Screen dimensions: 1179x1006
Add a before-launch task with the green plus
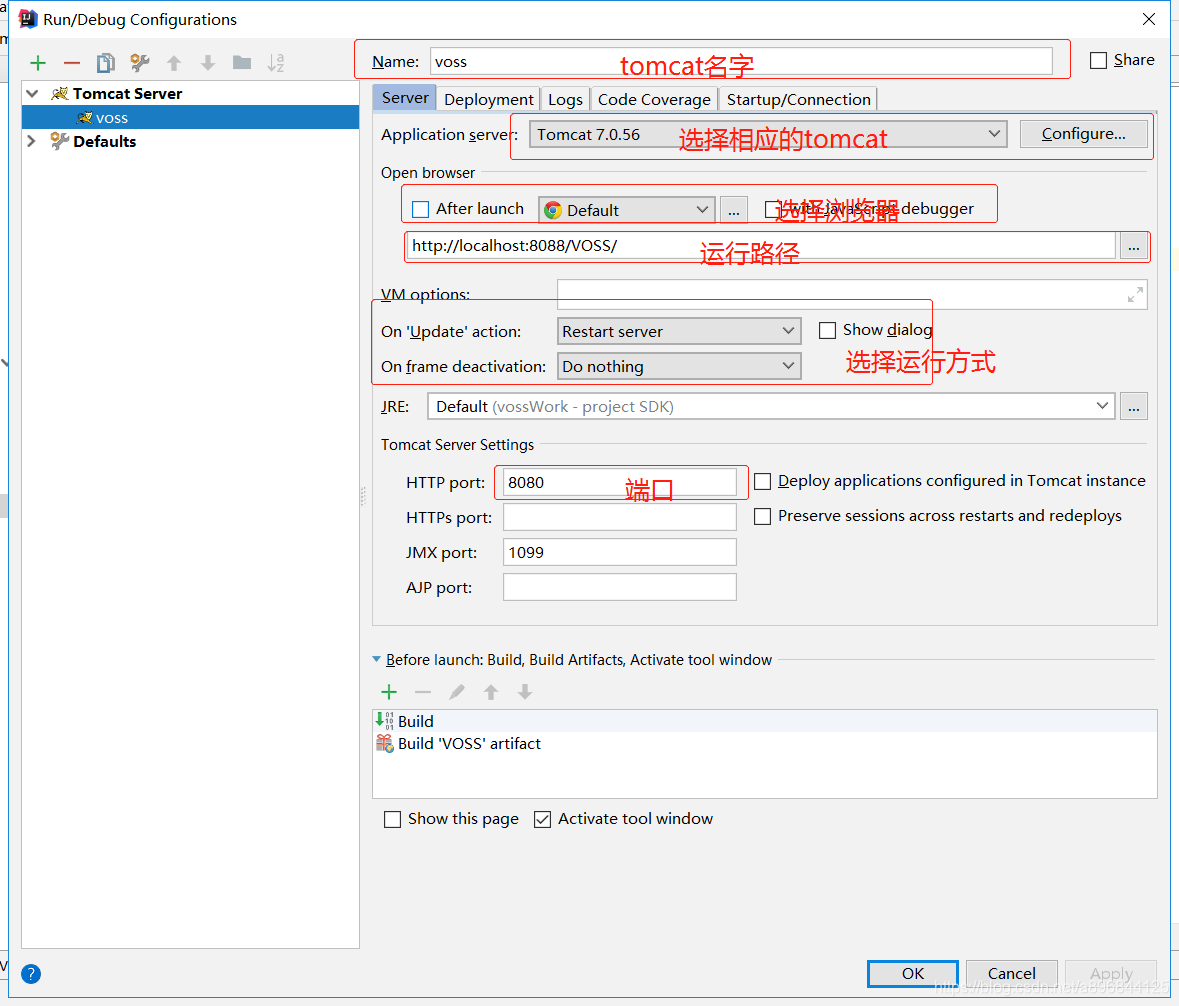click(x=389, y=692)
